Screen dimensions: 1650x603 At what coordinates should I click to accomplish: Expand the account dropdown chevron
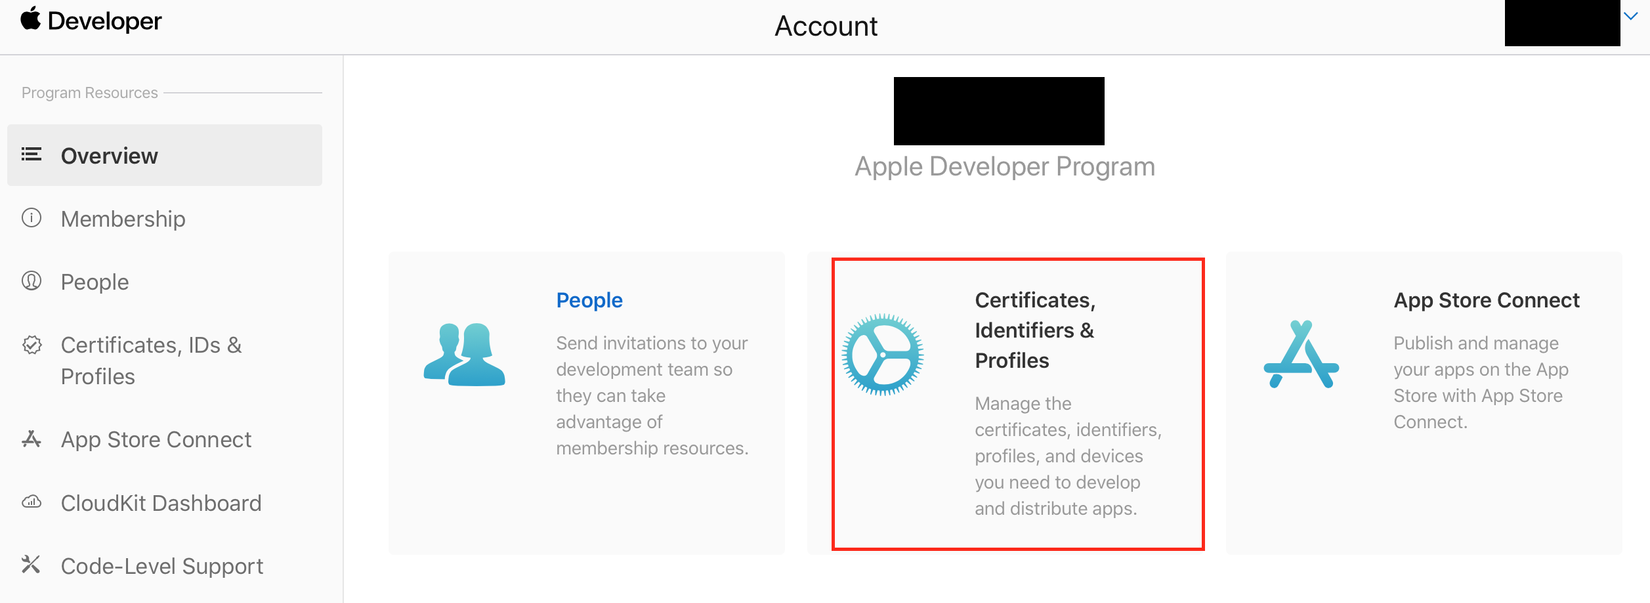pyautogui.click(x=1631, y=17)
